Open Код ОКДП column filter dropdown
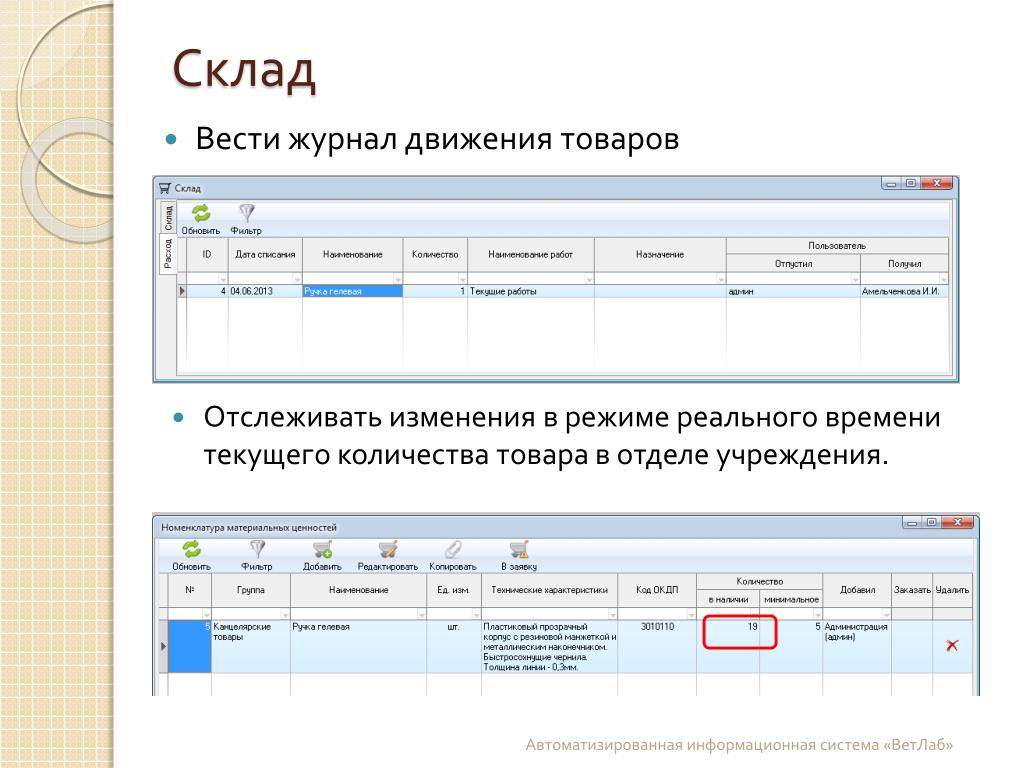Image resolution: width=1024 pixels, height=768 pixels. [691, 615]
